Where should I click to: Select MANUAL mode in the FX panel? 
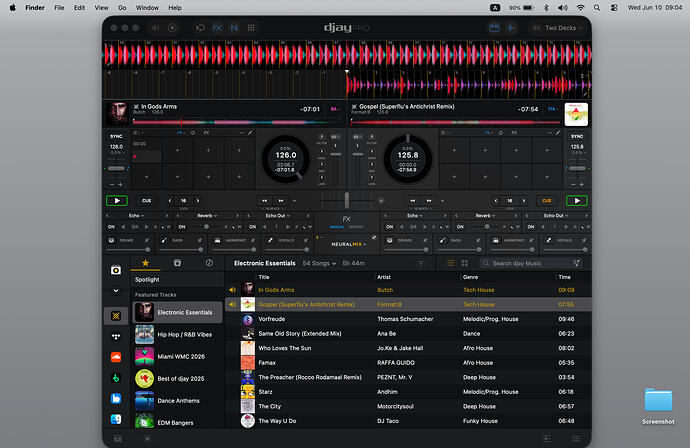(x=337, y=227)
